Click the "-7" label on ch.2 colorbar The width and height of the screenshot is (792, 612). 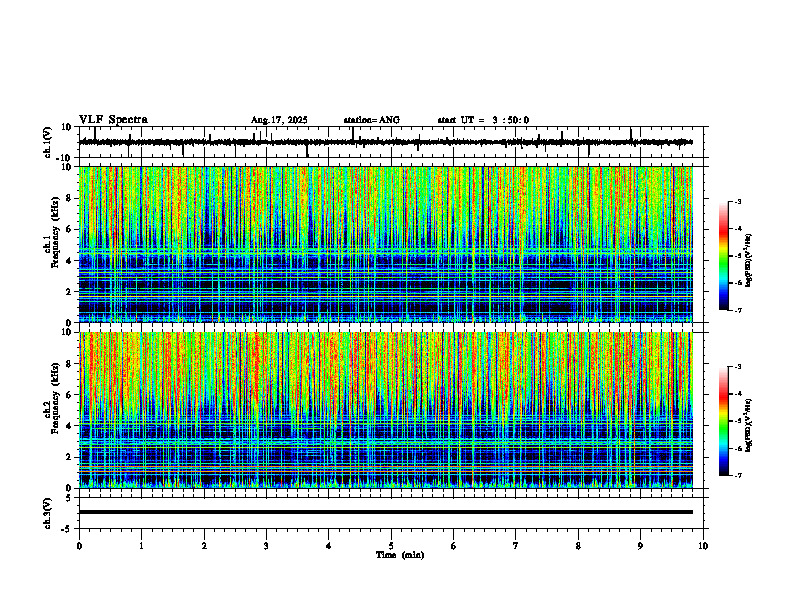coord(738,475)
